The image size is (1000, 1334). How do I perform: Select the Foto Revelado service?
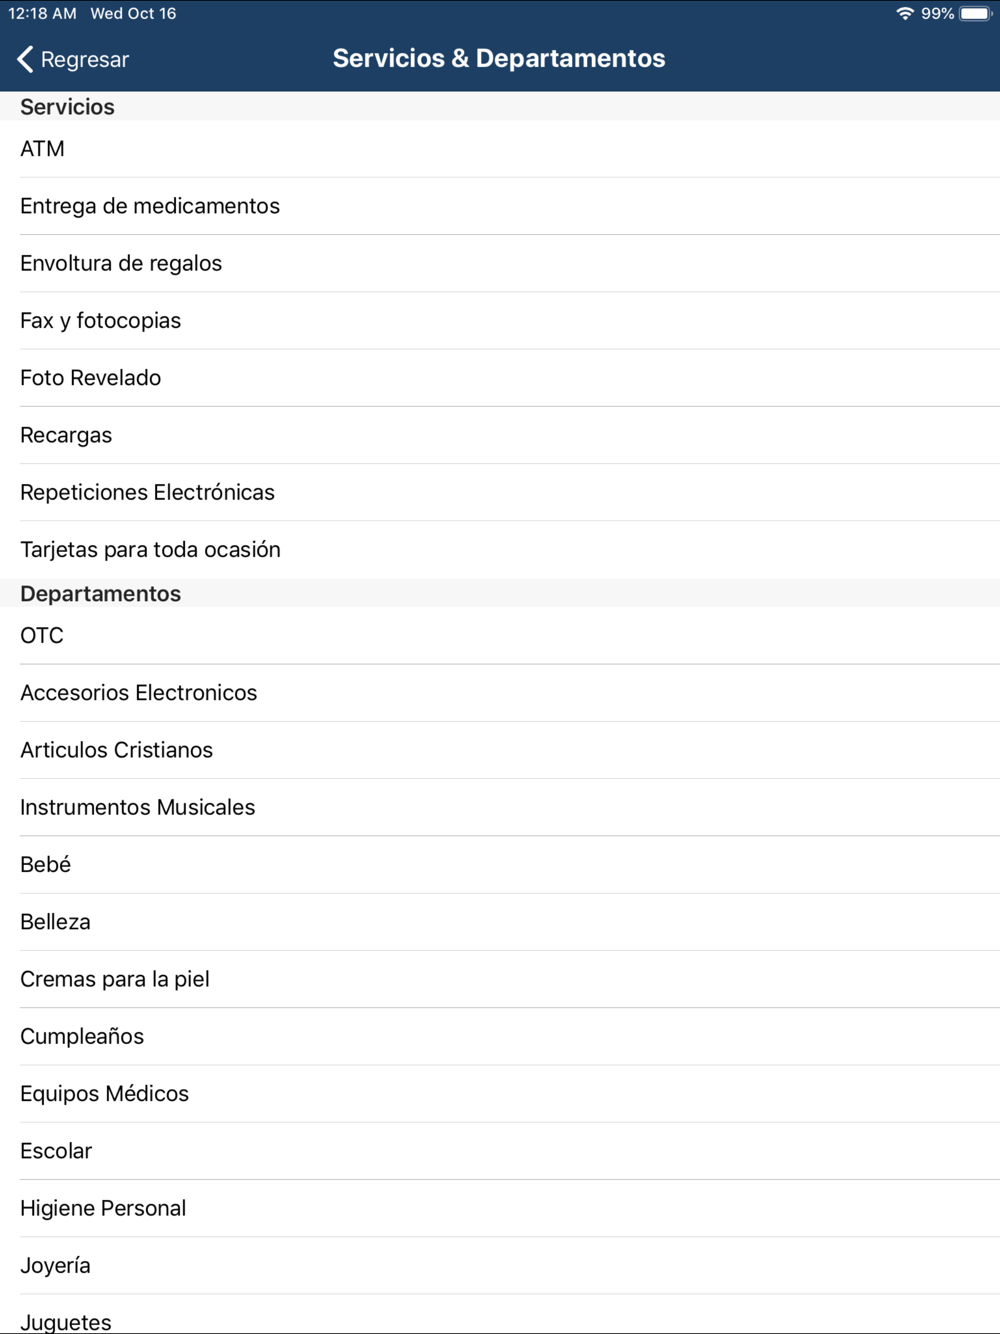[500, 378]
